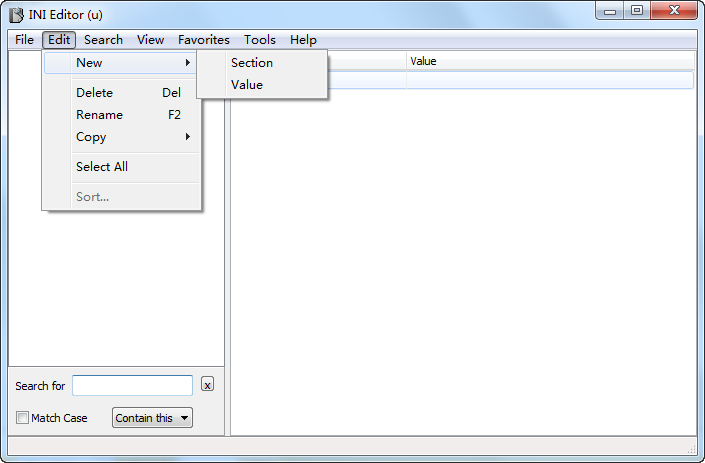Choose Select All from Edit menu

point(121,167)
